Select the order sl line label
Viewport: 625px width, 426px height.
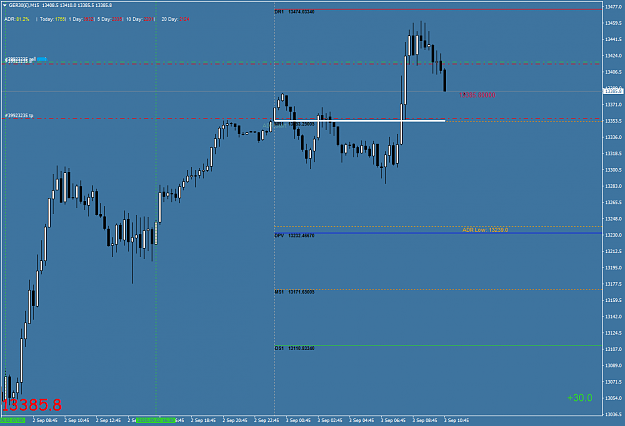[x=18, y=60]
